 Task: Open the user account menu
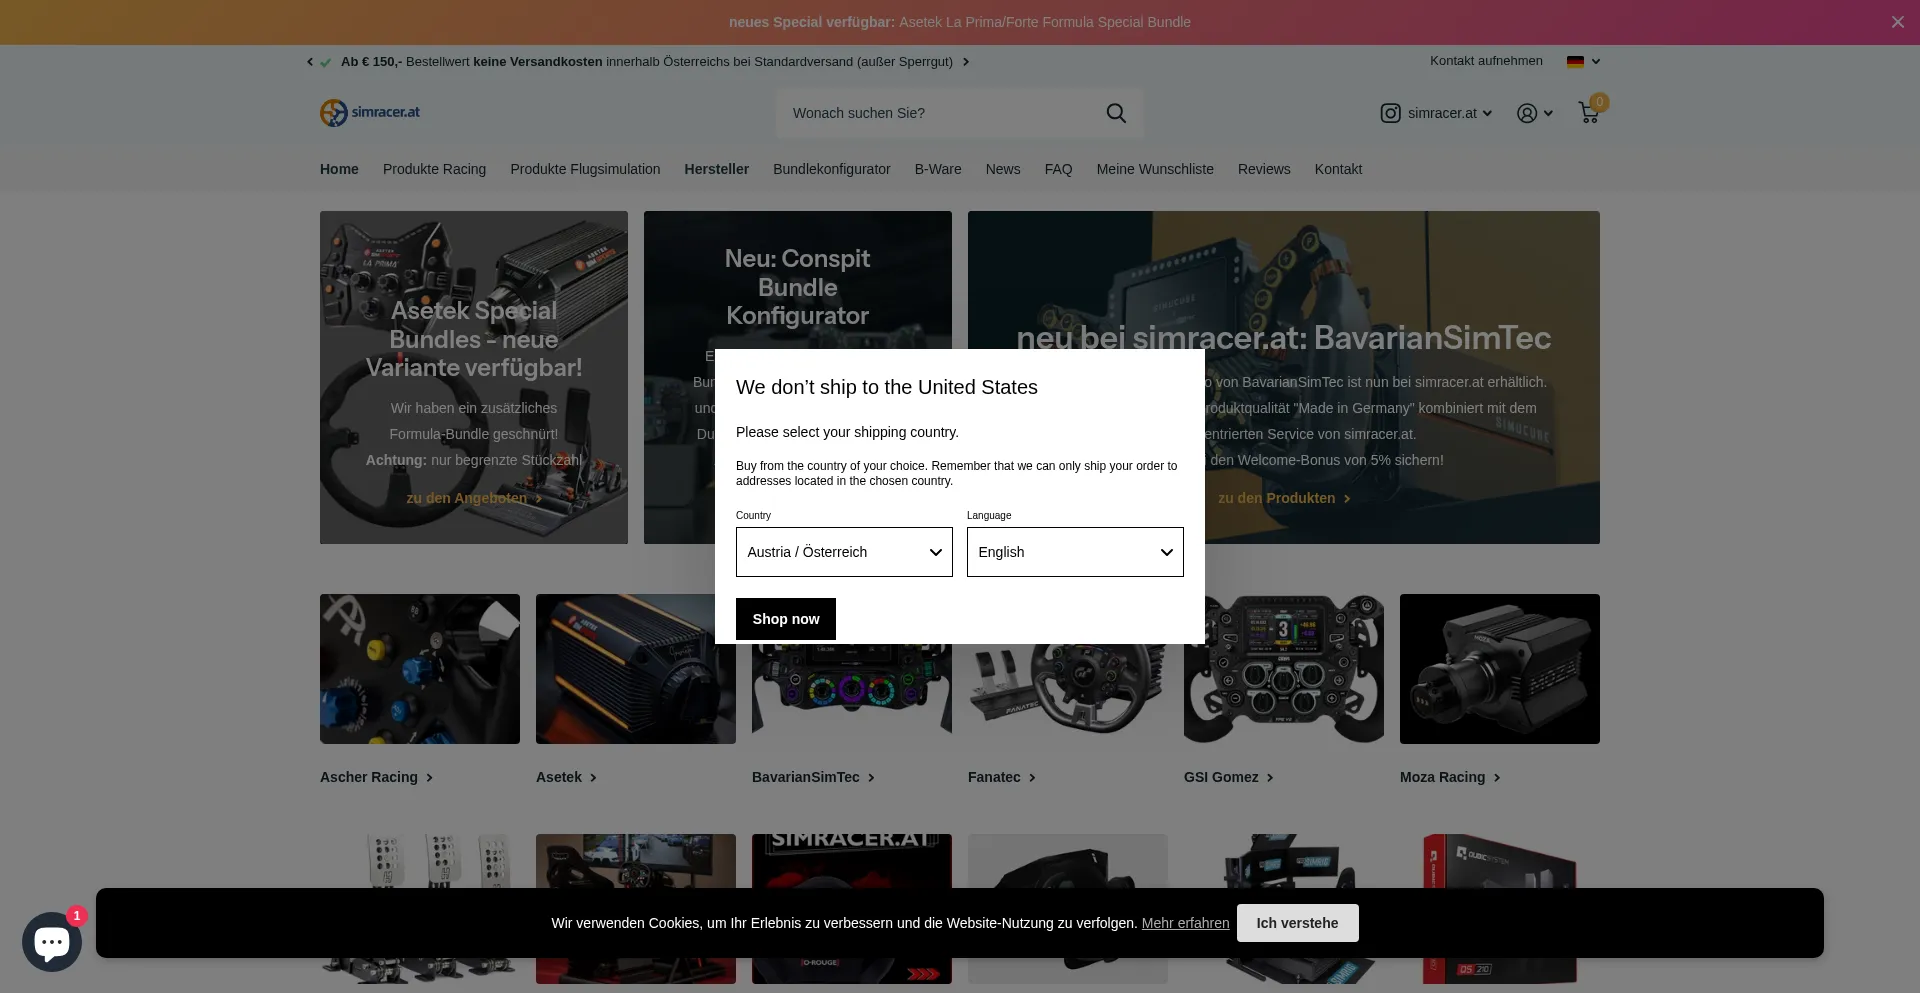(x=1534, y=113)
